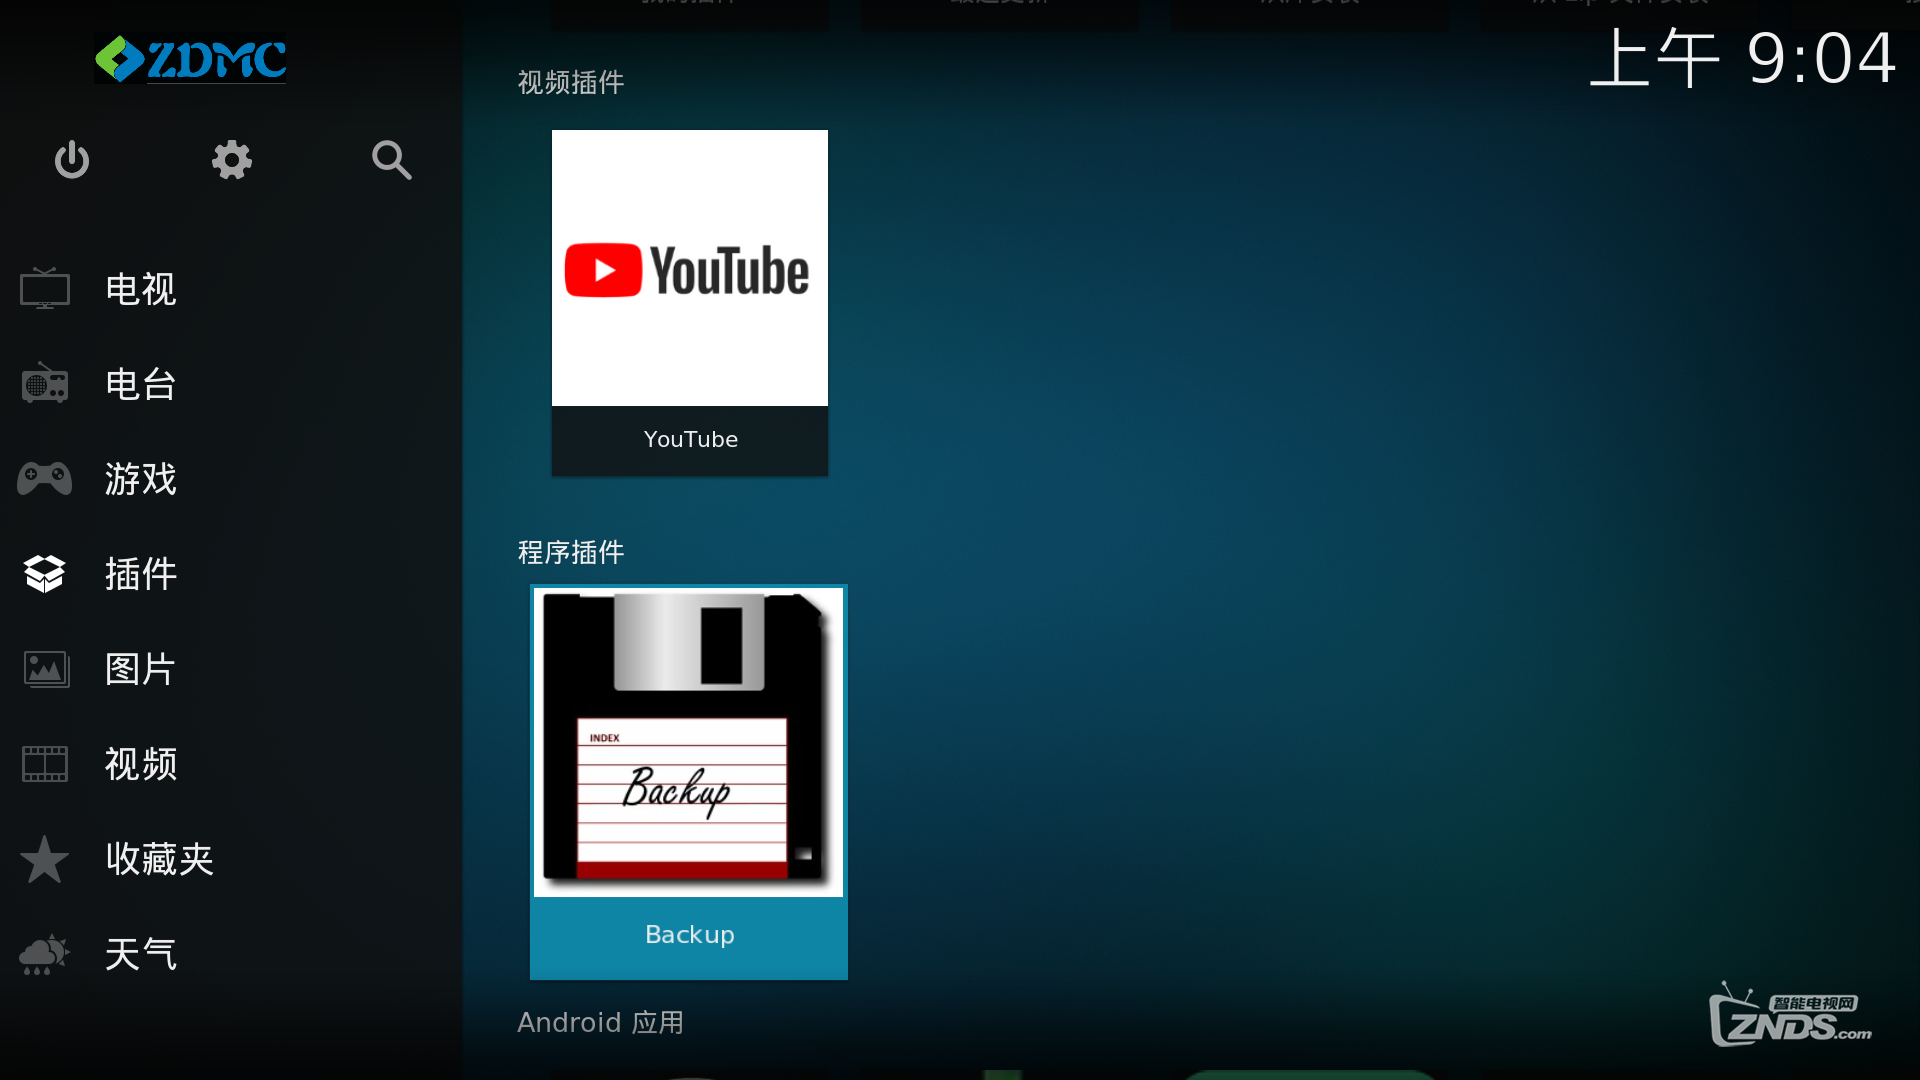This screenshot has width=1920, height=1080.
Task: Click the film strip video icon
Action: click(45, 764)
